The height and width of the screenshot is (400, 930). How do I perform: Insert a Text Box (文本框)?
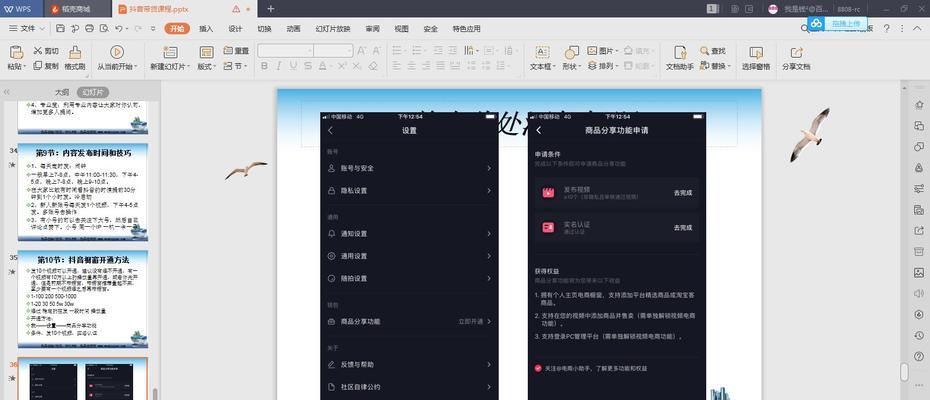click(x=543, y=58)
